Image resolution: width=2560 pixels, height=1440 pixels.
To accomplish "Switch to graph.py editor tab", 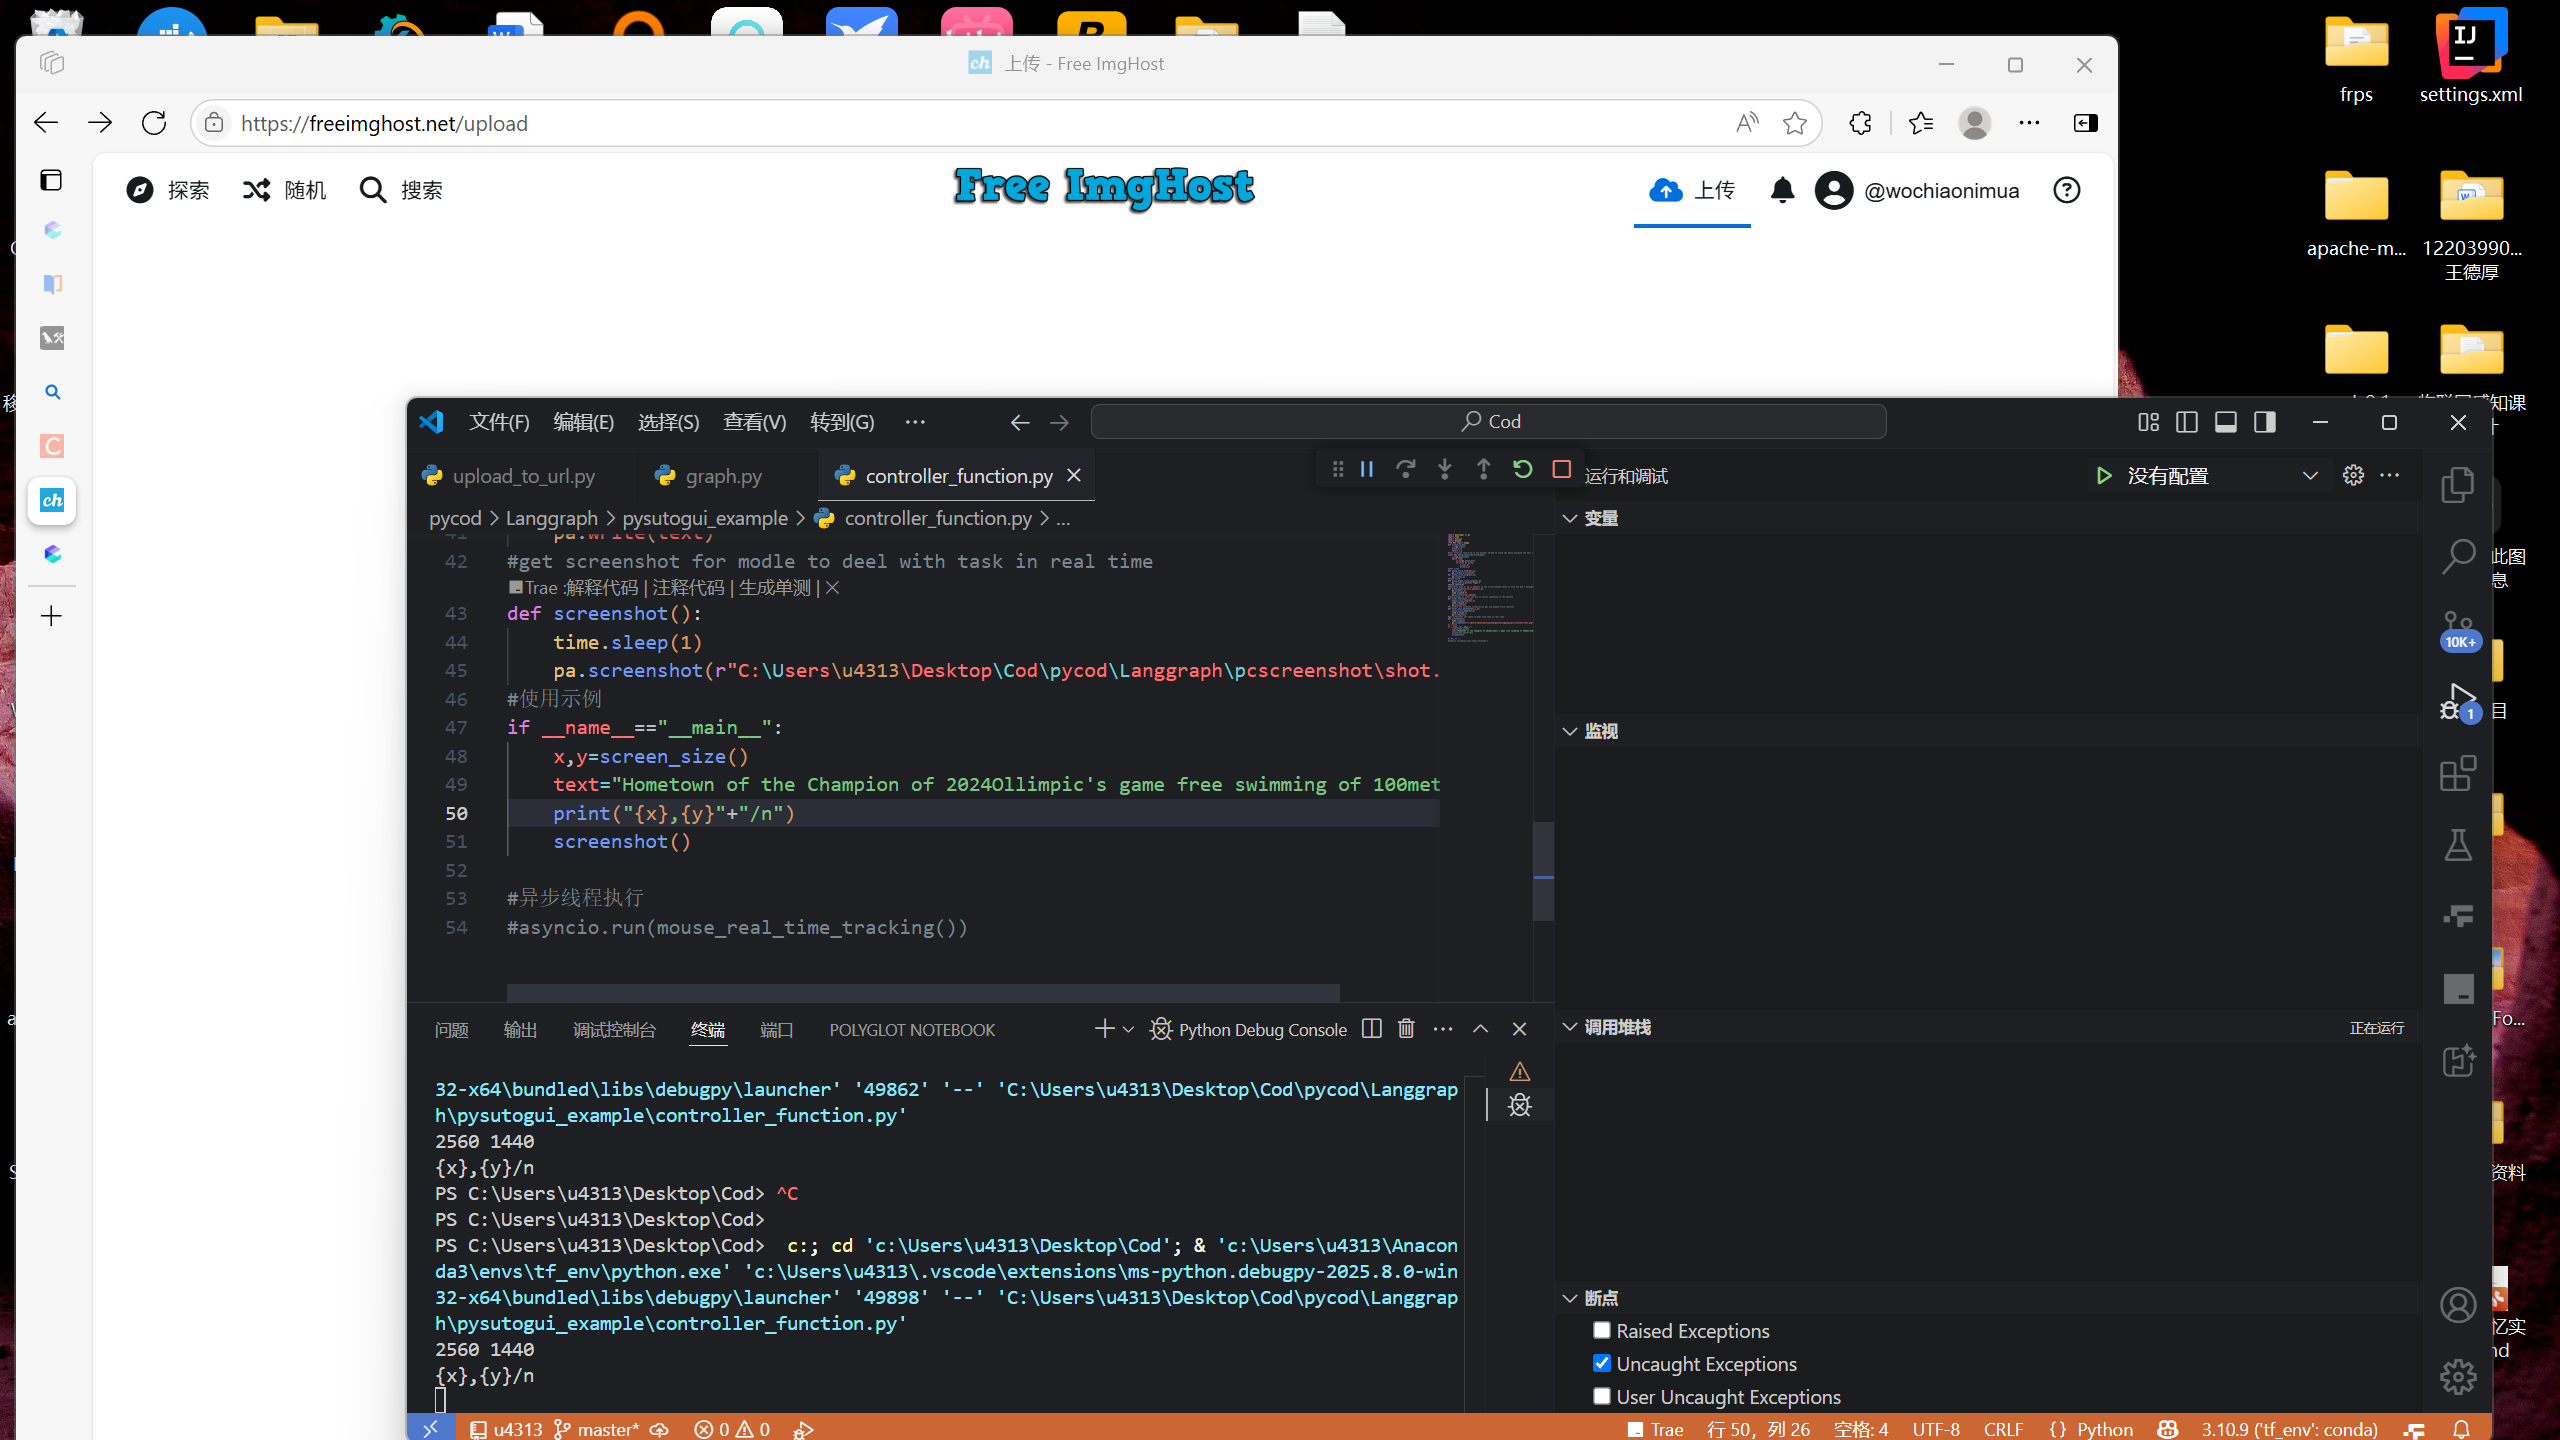I will tap(724, 476).
